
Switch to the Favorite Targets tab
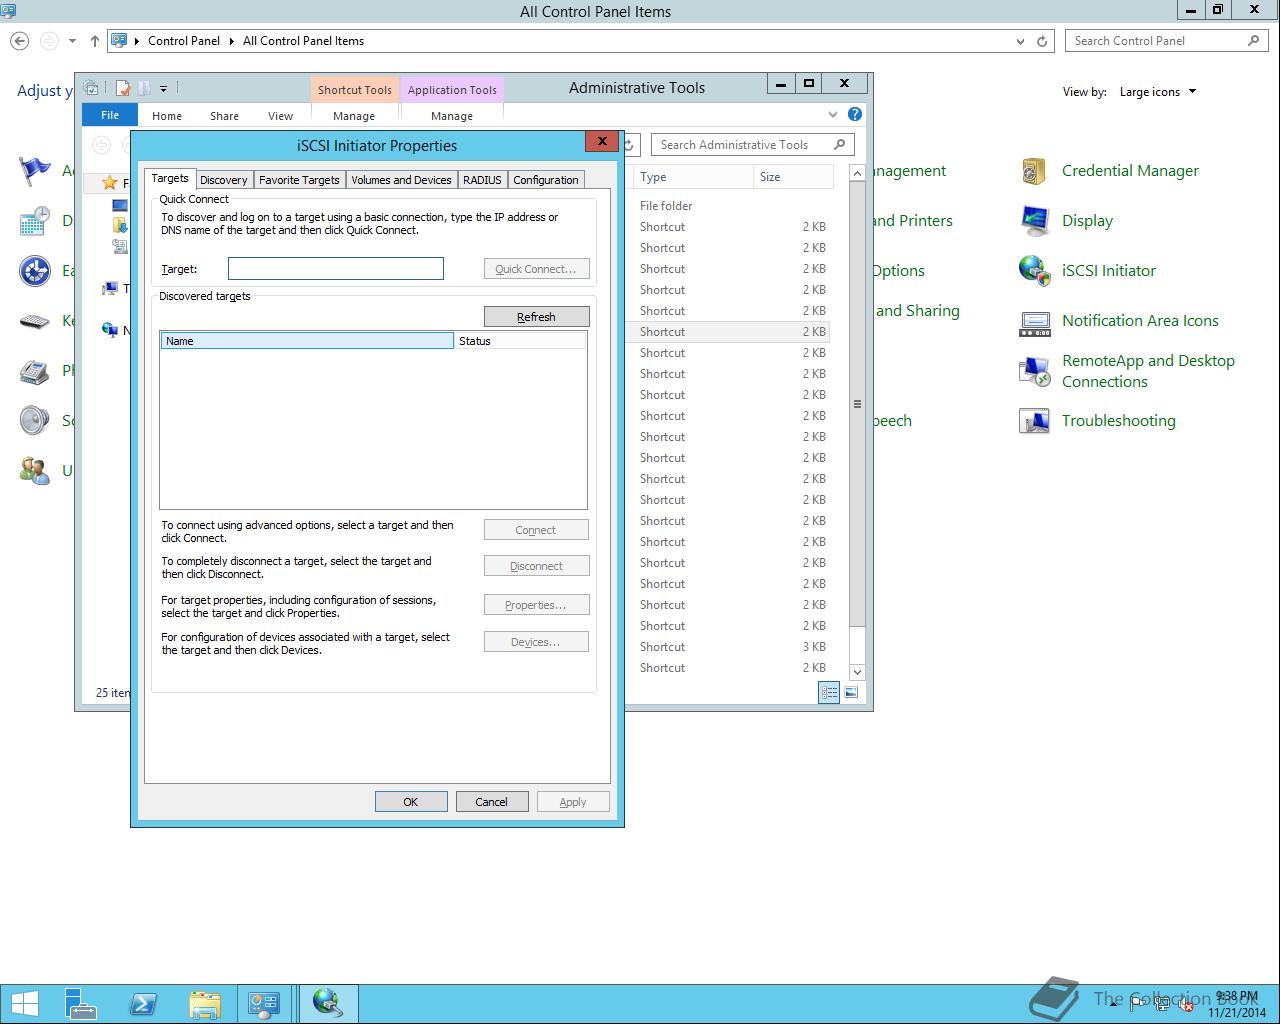coord(299,180)
